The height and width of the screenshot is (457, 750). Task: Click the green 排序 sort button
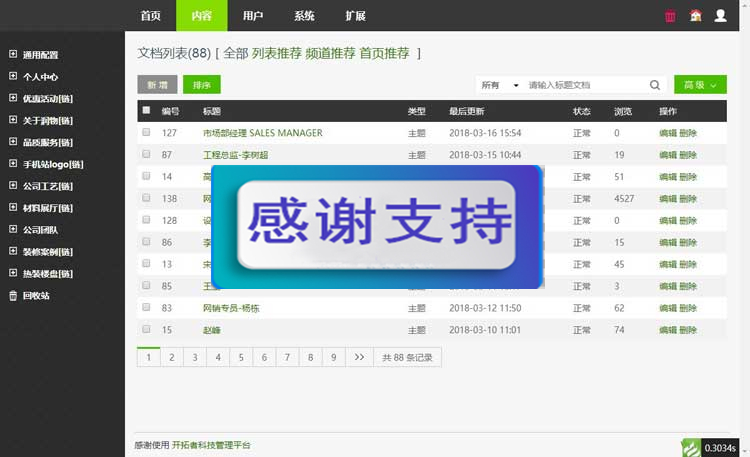pos(202,85)
